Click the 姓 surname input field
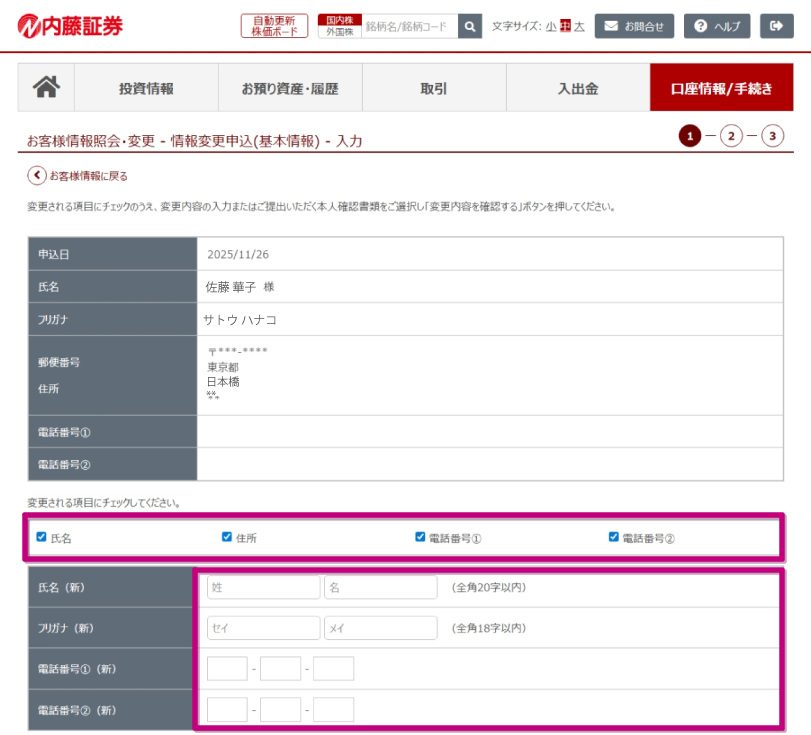 coord(264,587)
